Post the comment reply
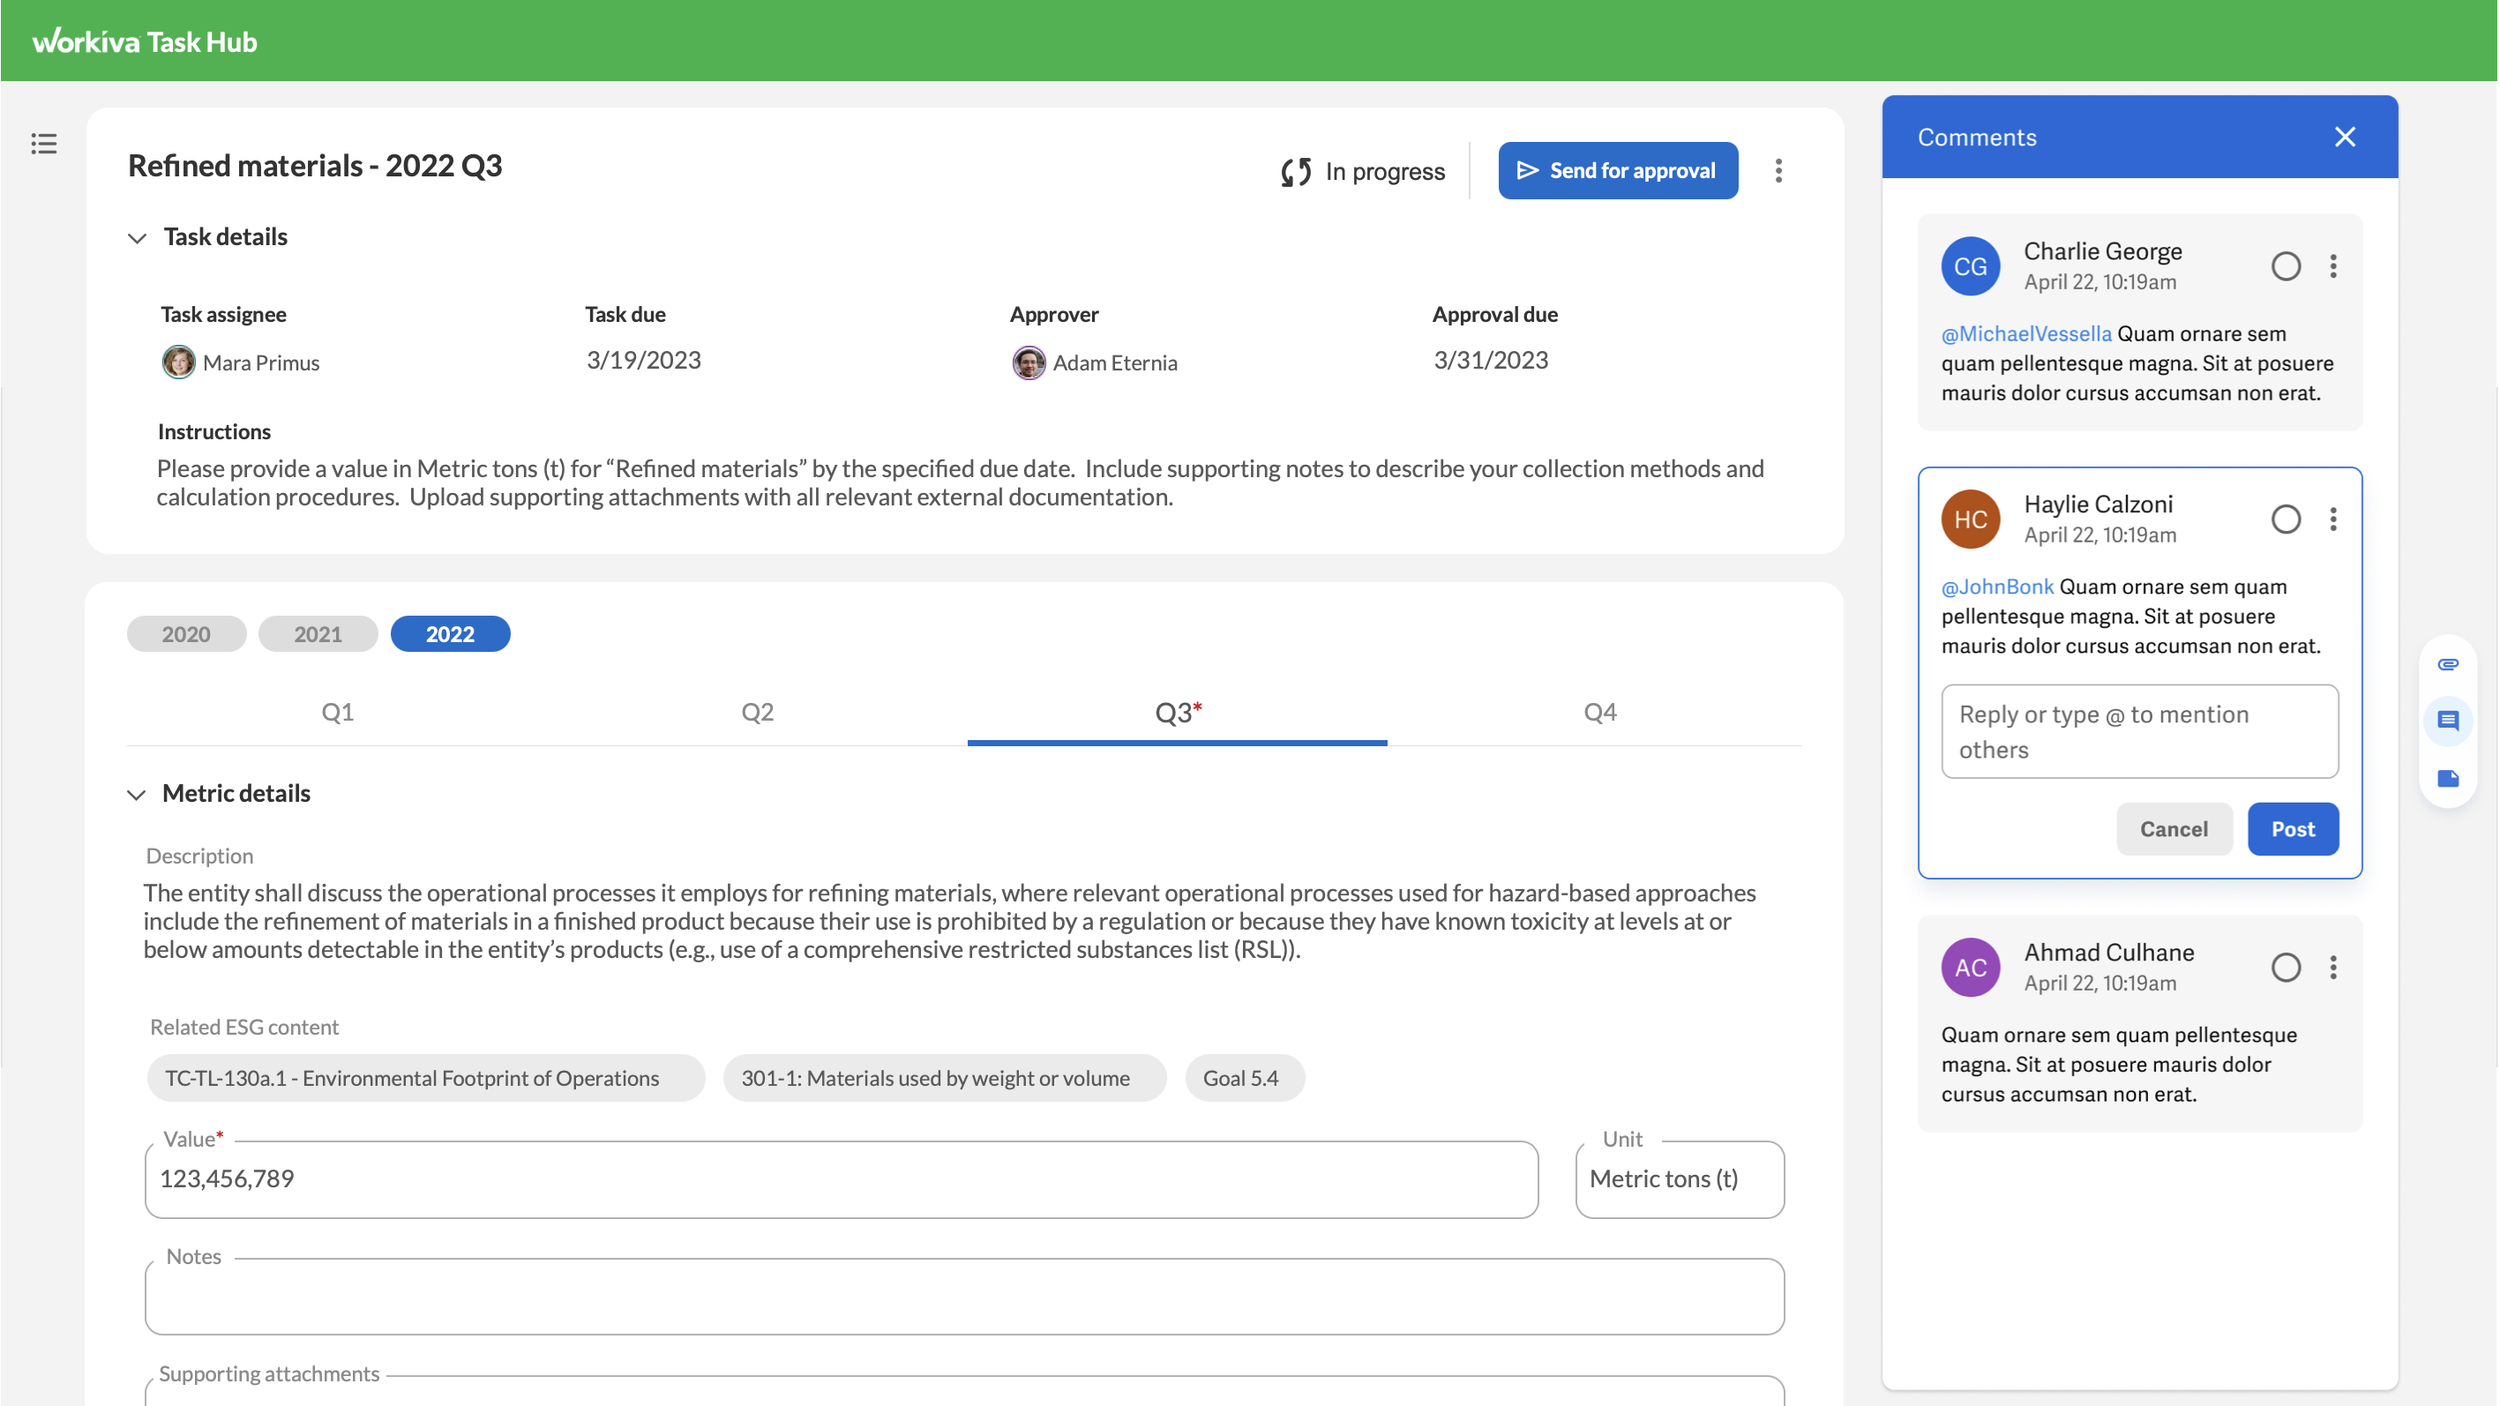Viewport: 2500px width, 1406px height. pyautogui.click(x=2292, y=829)
